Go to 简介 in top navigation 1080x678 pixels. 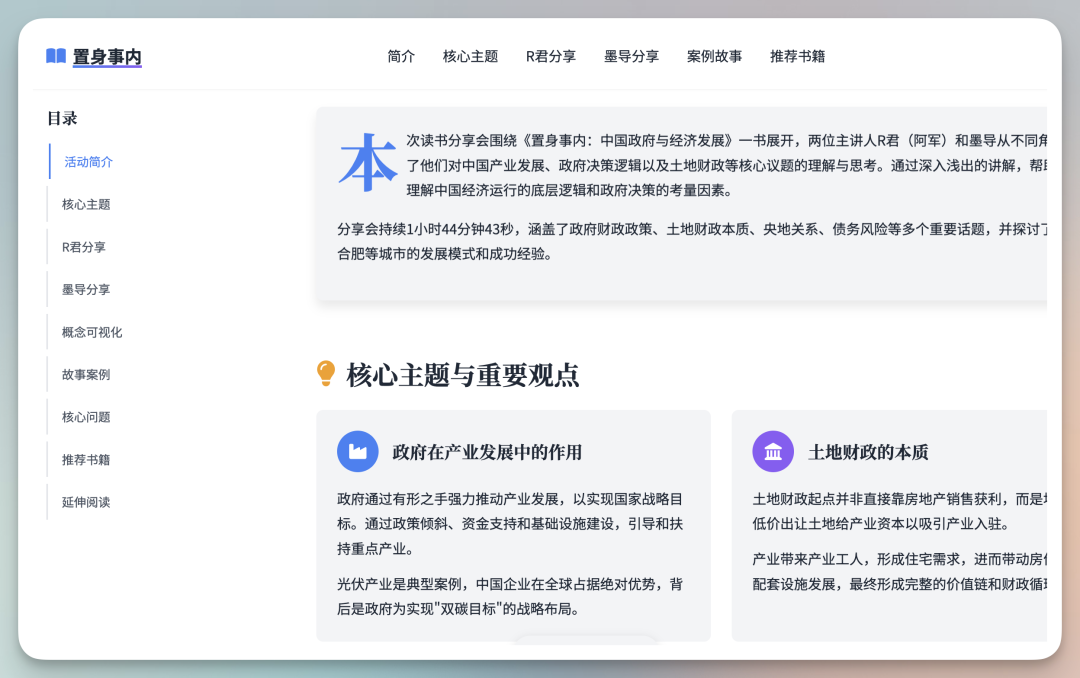click(x=401, y=56)
